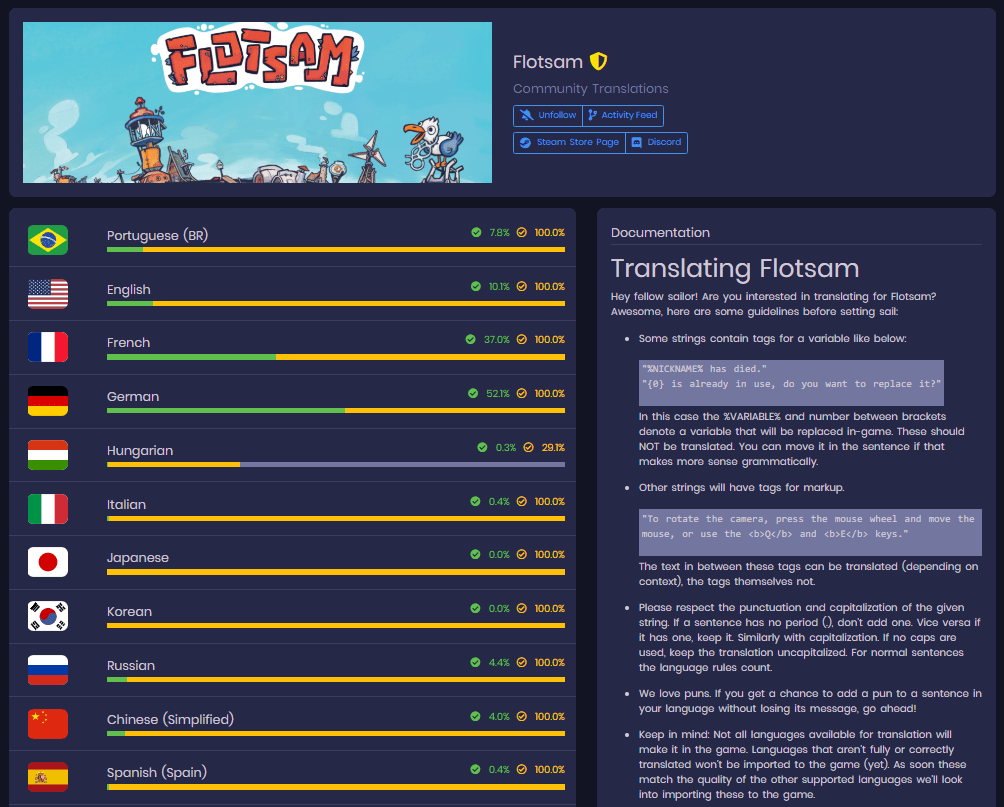This screenshot has width=1004, height=807.
Task: Click the Flotsam banner image
Action: [257, 102]
